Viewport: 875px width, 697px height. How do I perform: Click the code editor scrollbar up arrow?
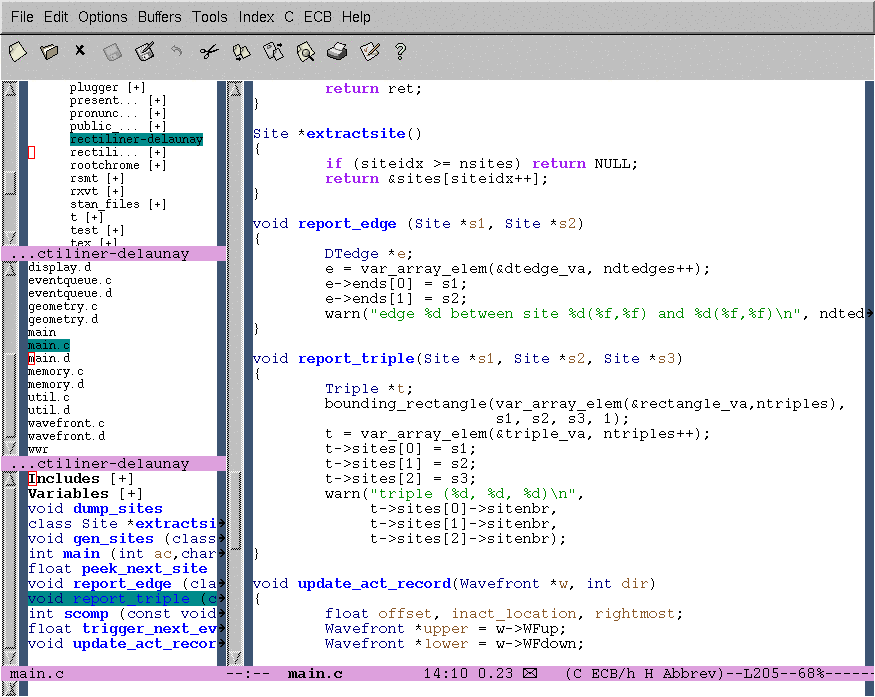coord(236,90)
